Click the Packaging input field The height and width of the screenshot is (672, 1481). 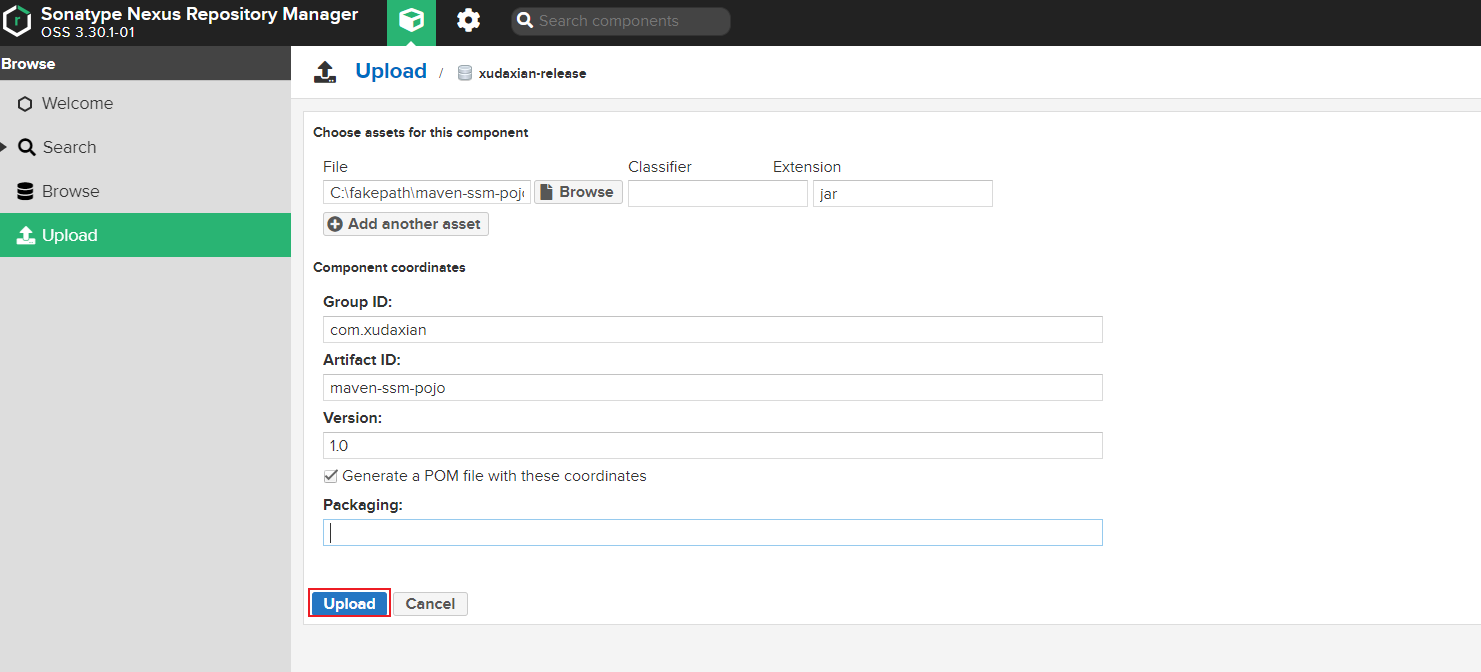click(713, 532)
